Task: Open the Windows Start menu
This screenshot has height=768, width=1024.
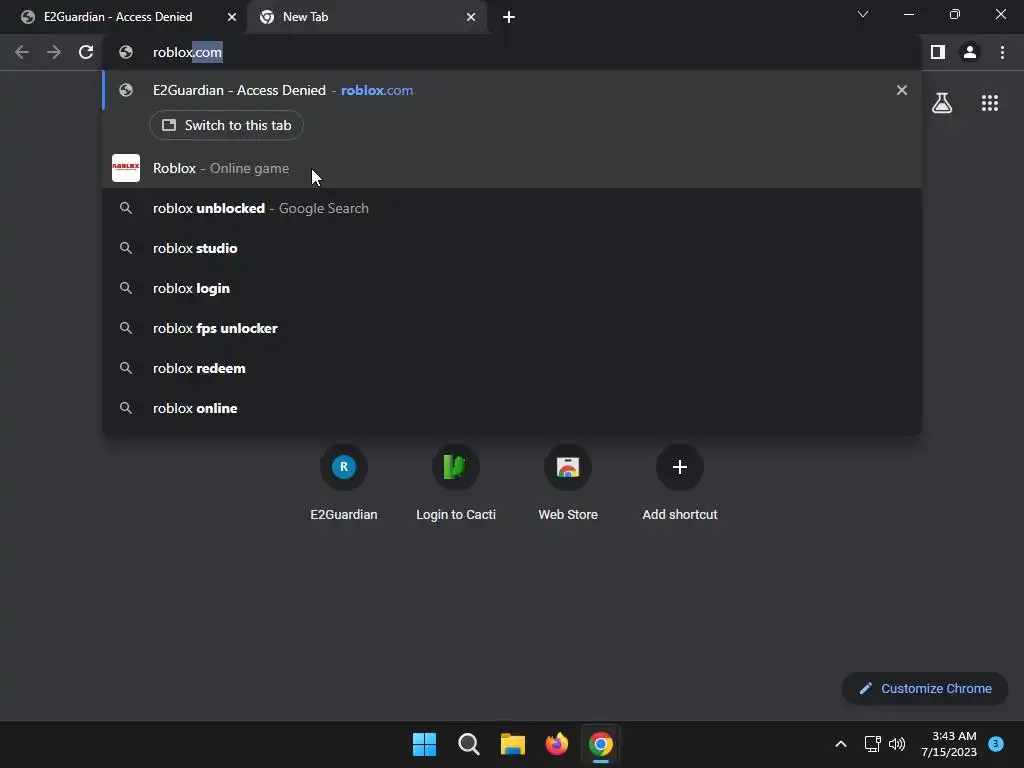Action: 424,744
